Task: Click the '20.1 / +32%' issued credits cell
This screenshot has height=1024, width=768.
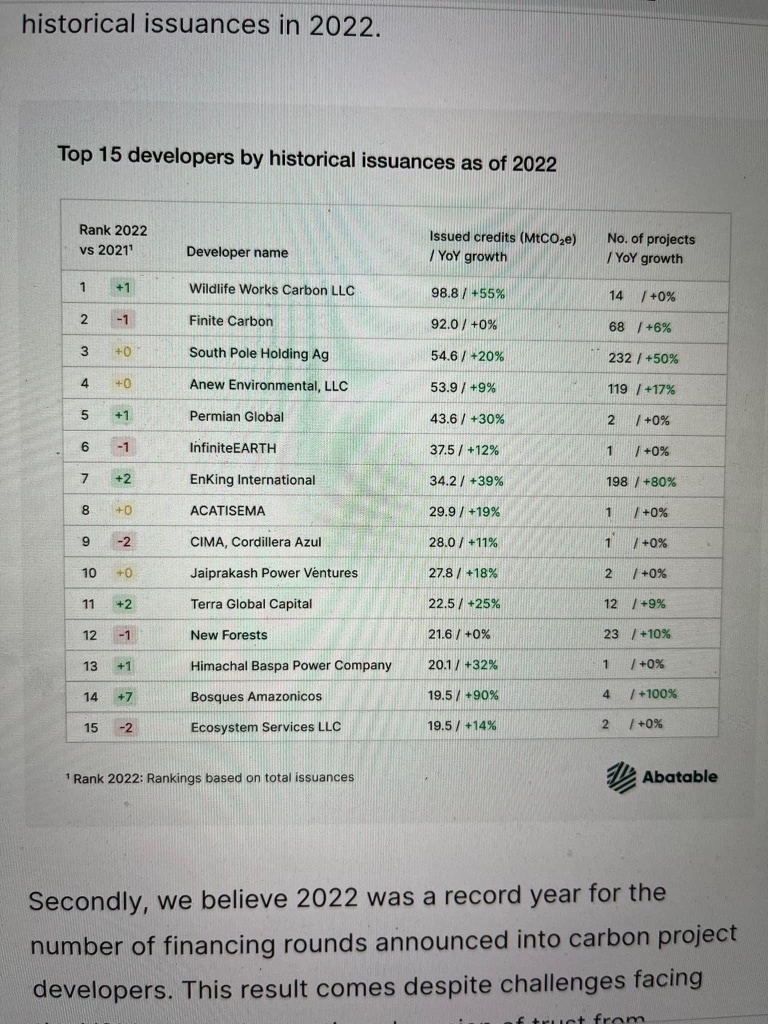Action: click(462, 665)
